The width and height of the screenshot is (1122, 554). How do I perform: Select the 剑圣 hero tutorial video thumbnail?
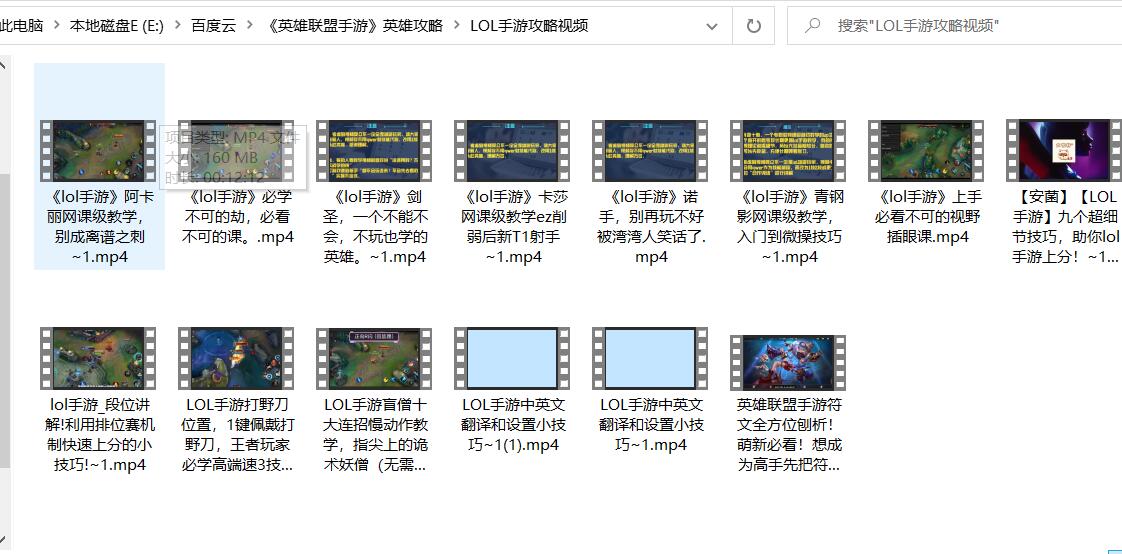click(374, 150)
